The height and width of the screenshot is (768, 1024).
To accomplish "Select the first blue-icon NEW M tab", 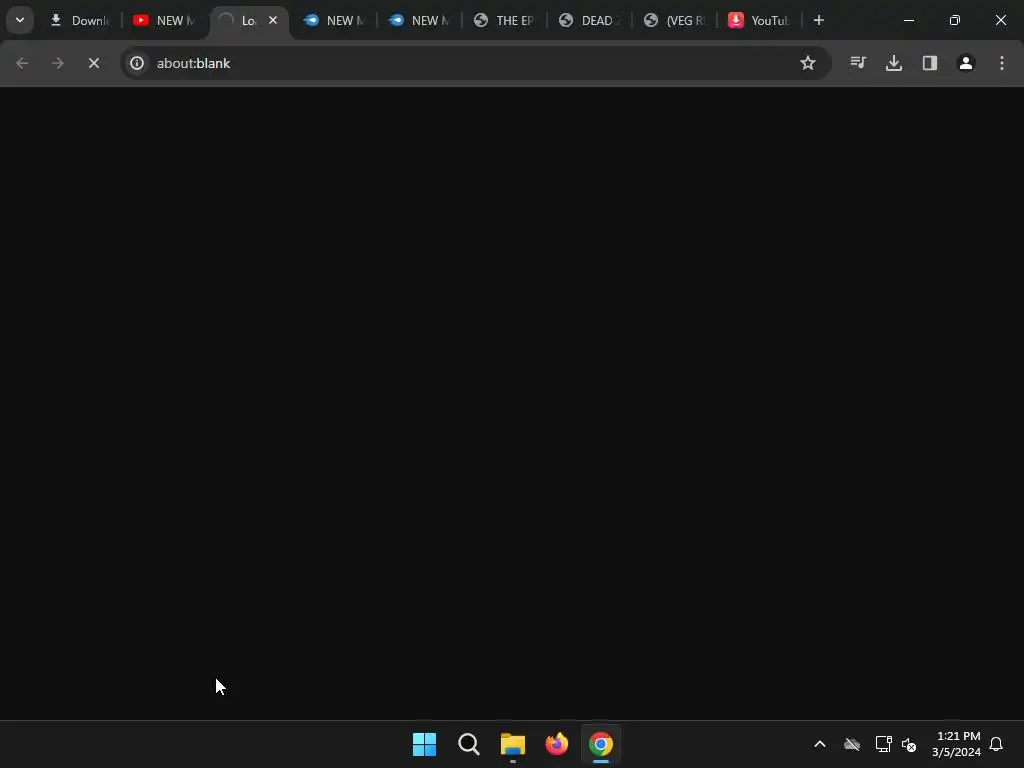I will tap(334, 20).
